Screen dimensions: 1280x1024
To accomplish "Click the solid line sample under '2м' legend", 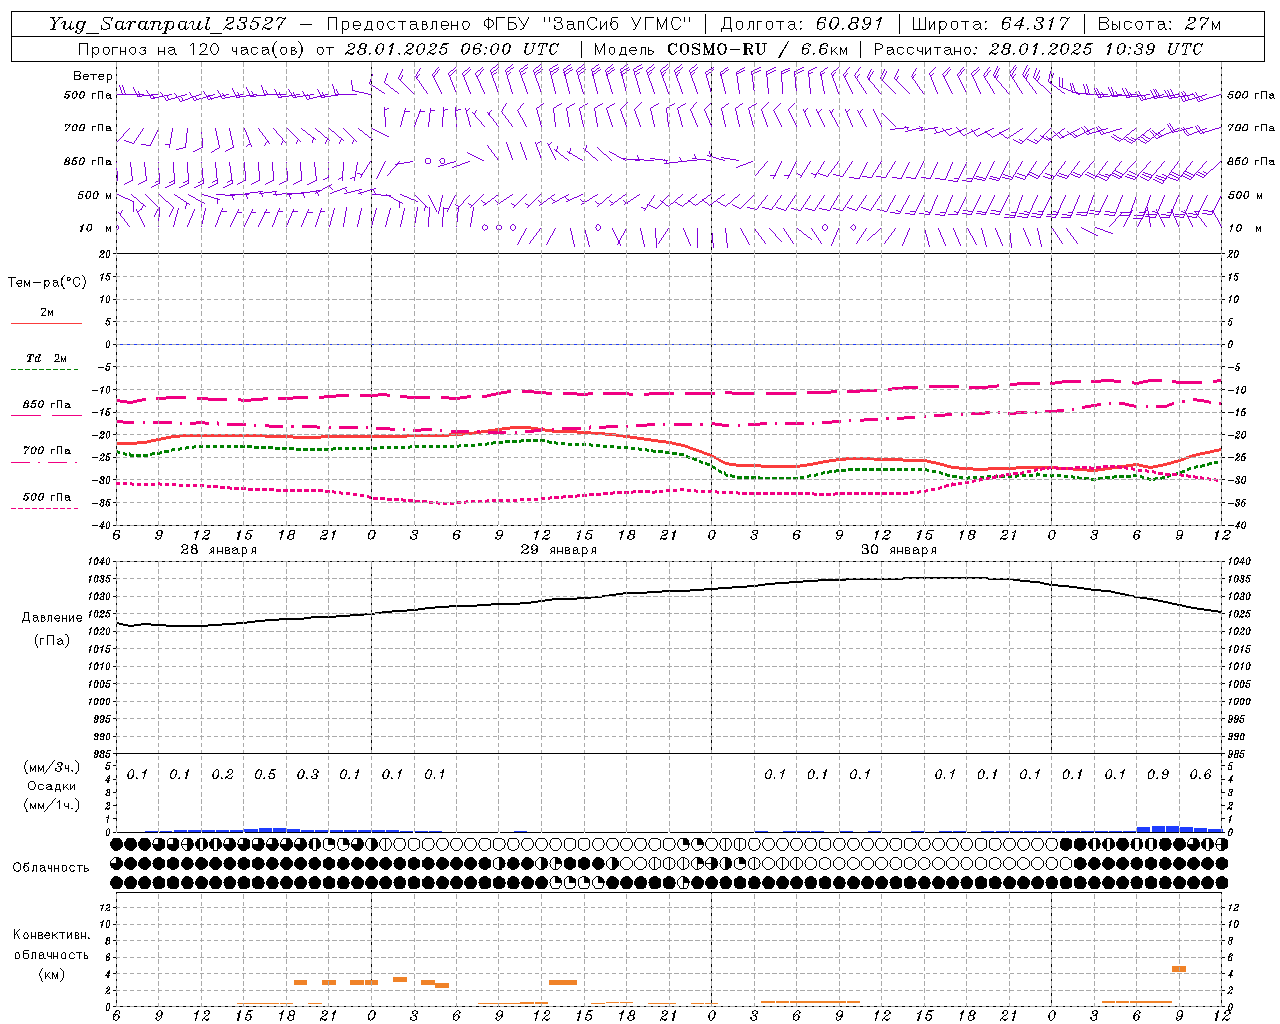I will [46, 324].
